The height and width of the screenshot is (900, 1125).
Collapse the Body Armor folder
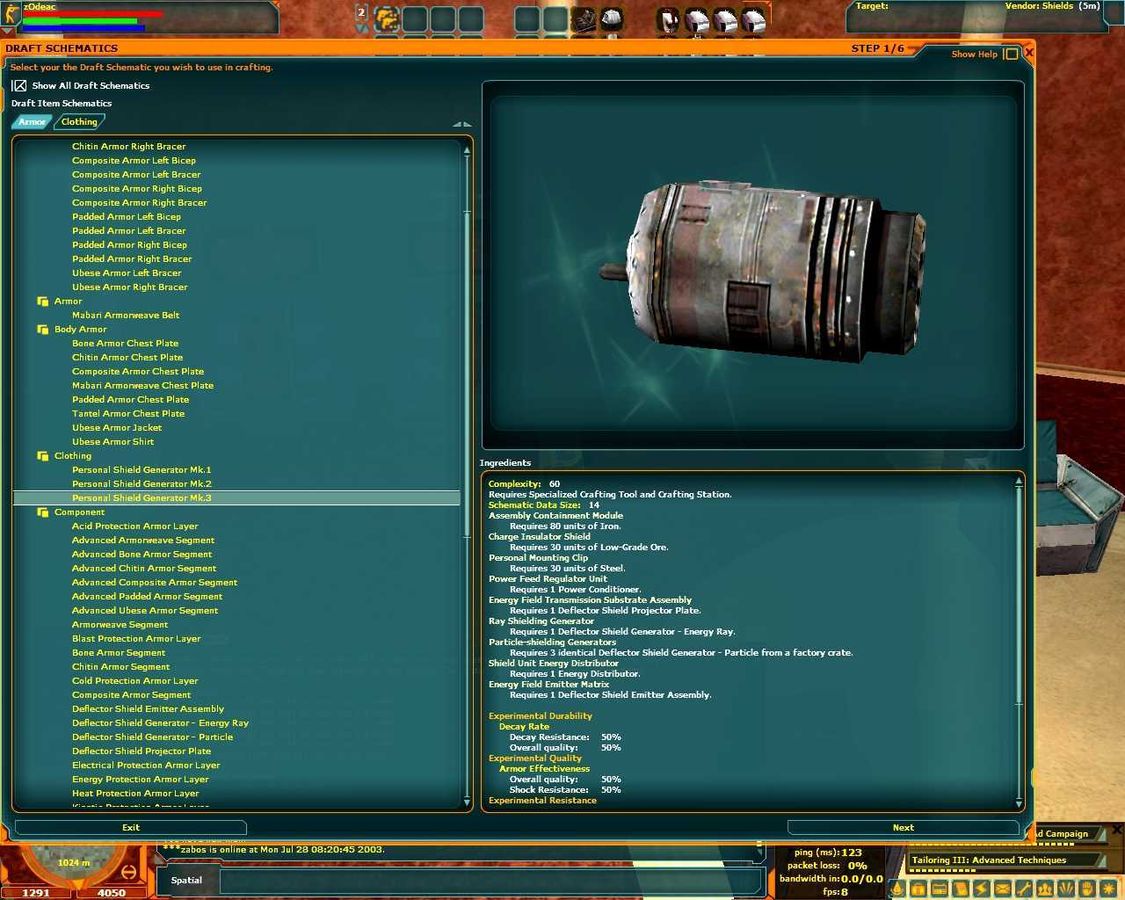point(43,329)
